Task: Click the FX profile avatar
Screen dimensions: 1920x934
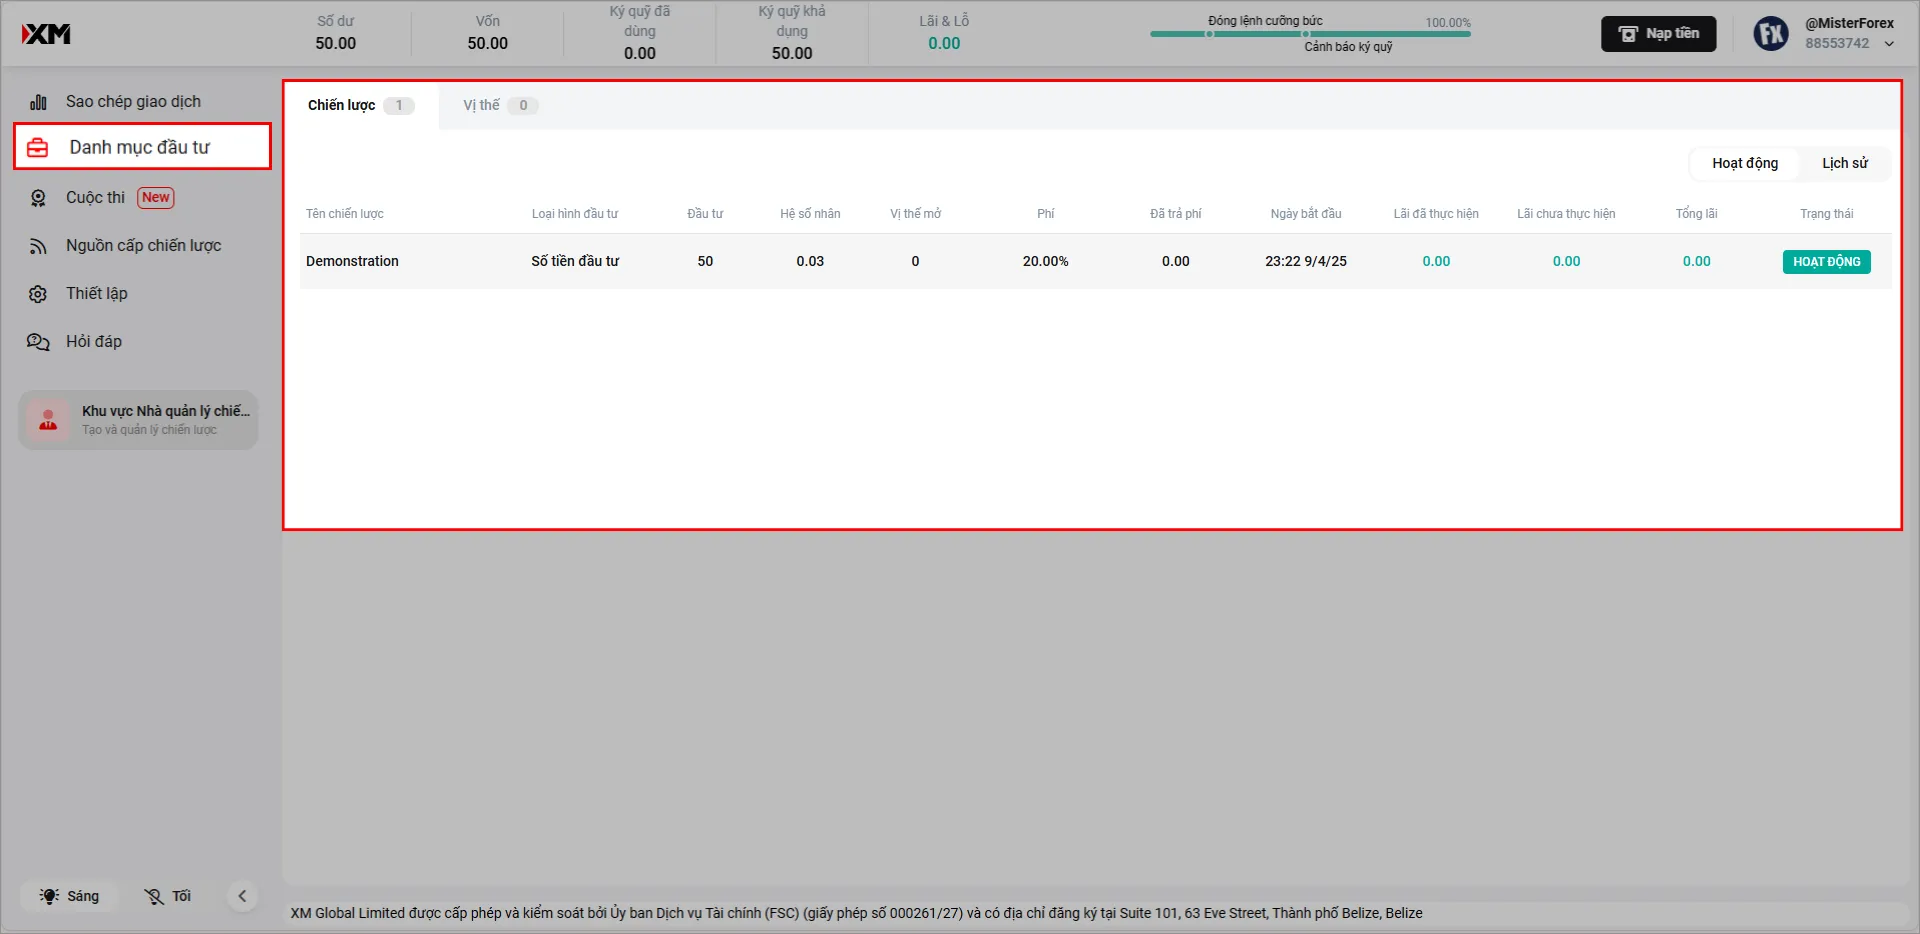Action: (1771, 34)
